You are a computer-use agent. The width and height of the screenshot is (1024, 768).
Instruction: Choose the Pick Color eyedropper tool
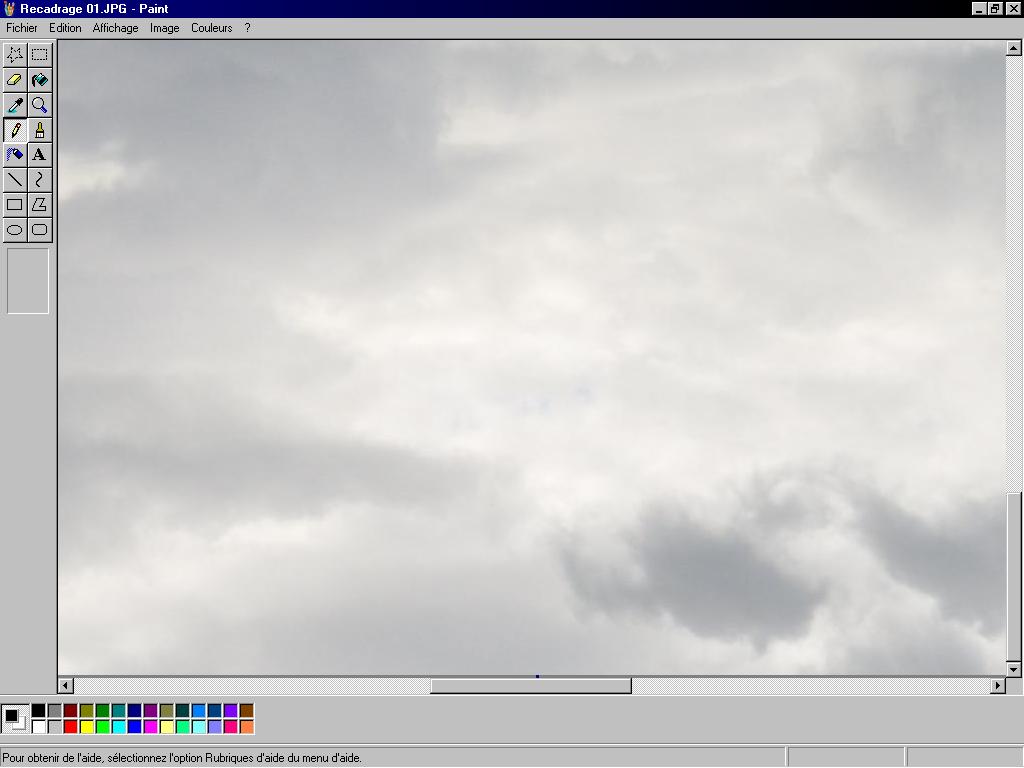[15, 105]
